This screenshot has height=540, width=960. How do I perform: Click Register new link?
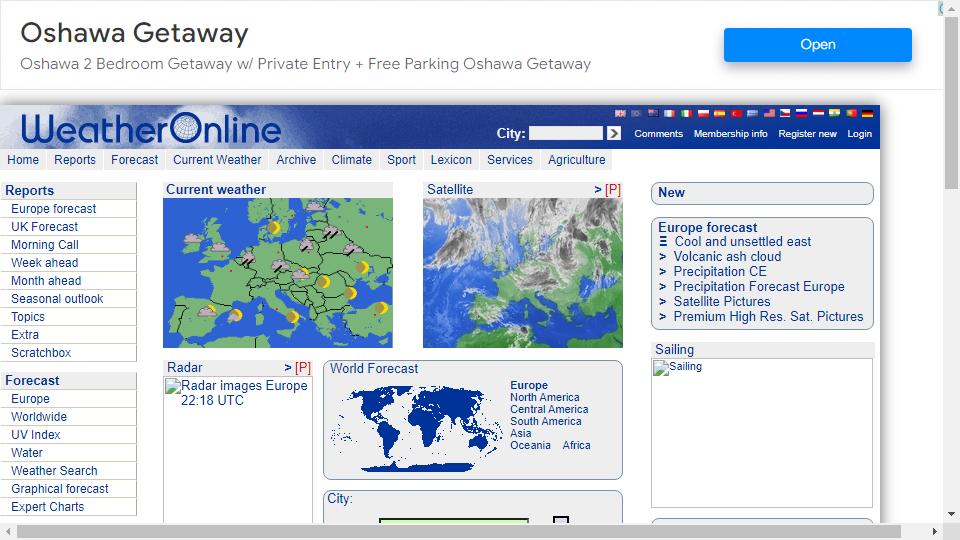point(807,133)
